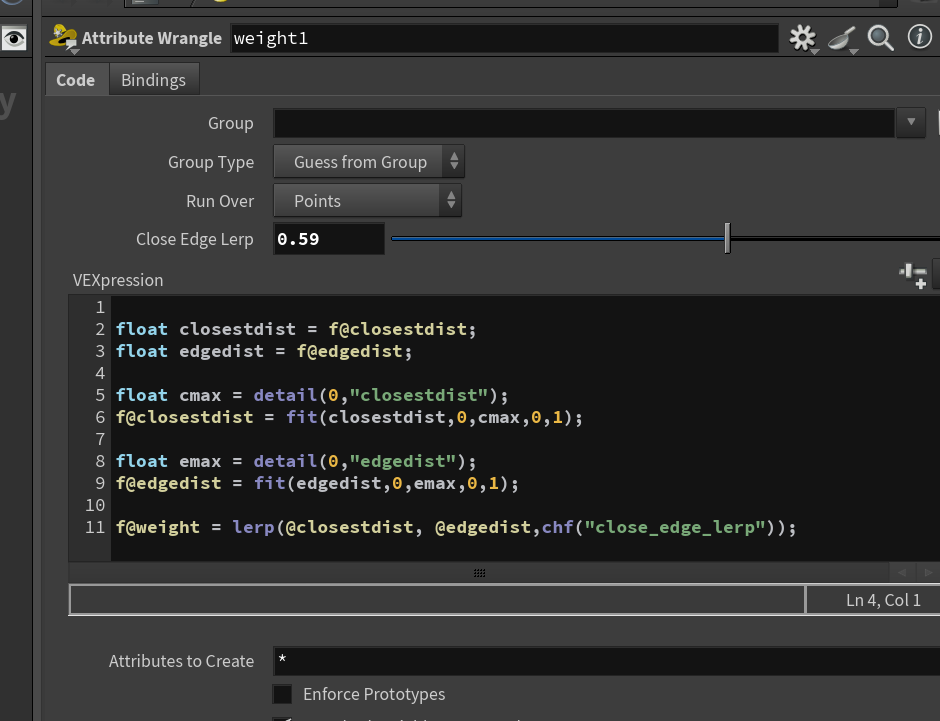
Task: Click line 11 in the VEXpression editor
Action: (456, 527)
